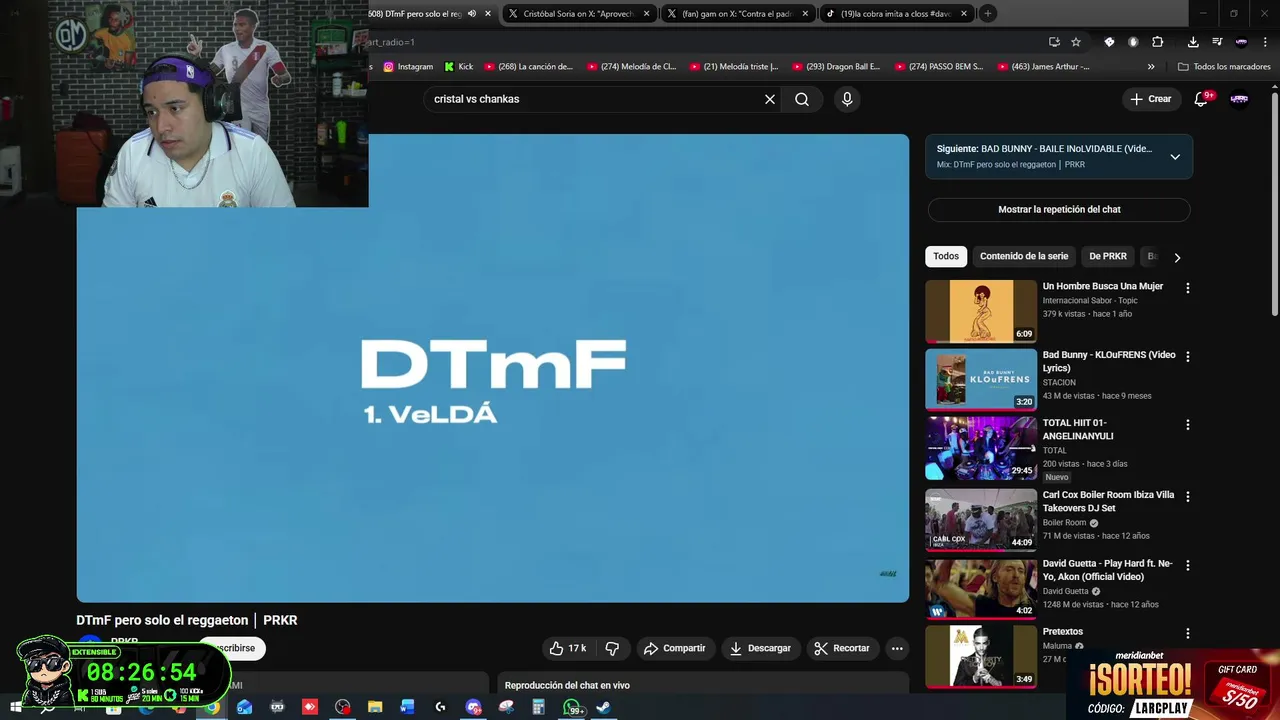Click the Compartir button

pyautogui.click(x=675, y=648)
